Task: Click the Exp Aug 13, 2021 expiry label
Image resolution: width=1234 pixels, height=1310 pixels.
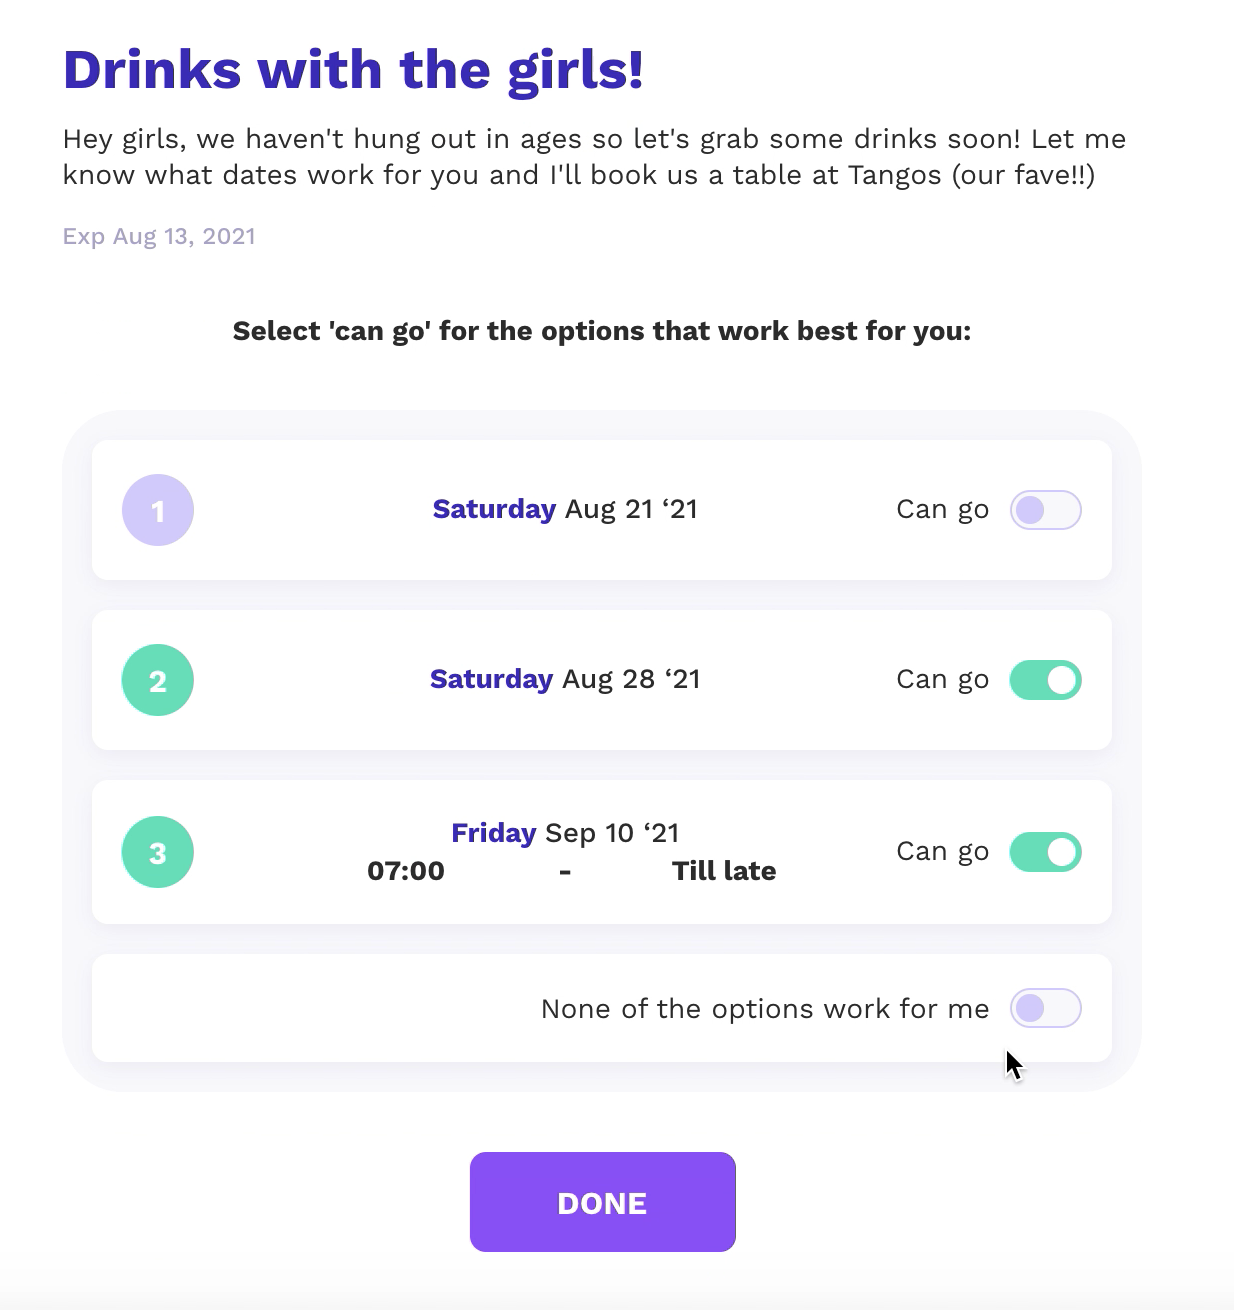Action: (x=159, y=237)
